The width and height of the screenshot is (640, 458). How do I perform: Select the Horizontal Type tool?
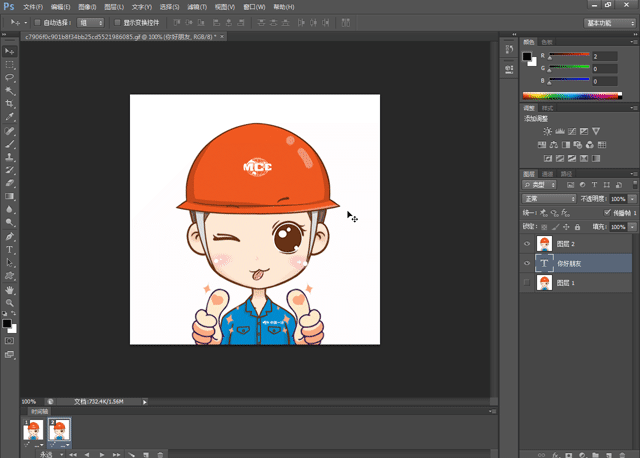click(x=10, y=249)
